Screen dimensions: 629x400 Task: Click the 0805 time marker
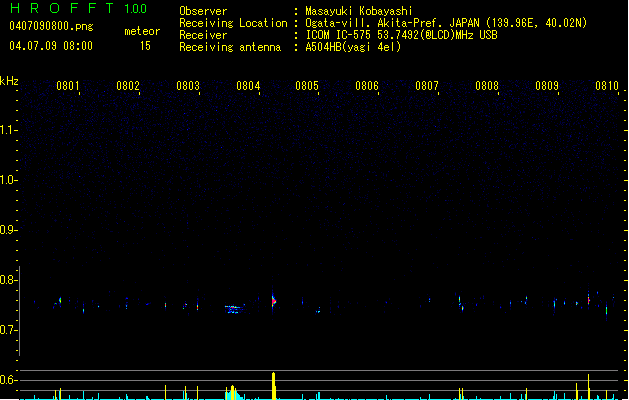click(x=307, y=86)
